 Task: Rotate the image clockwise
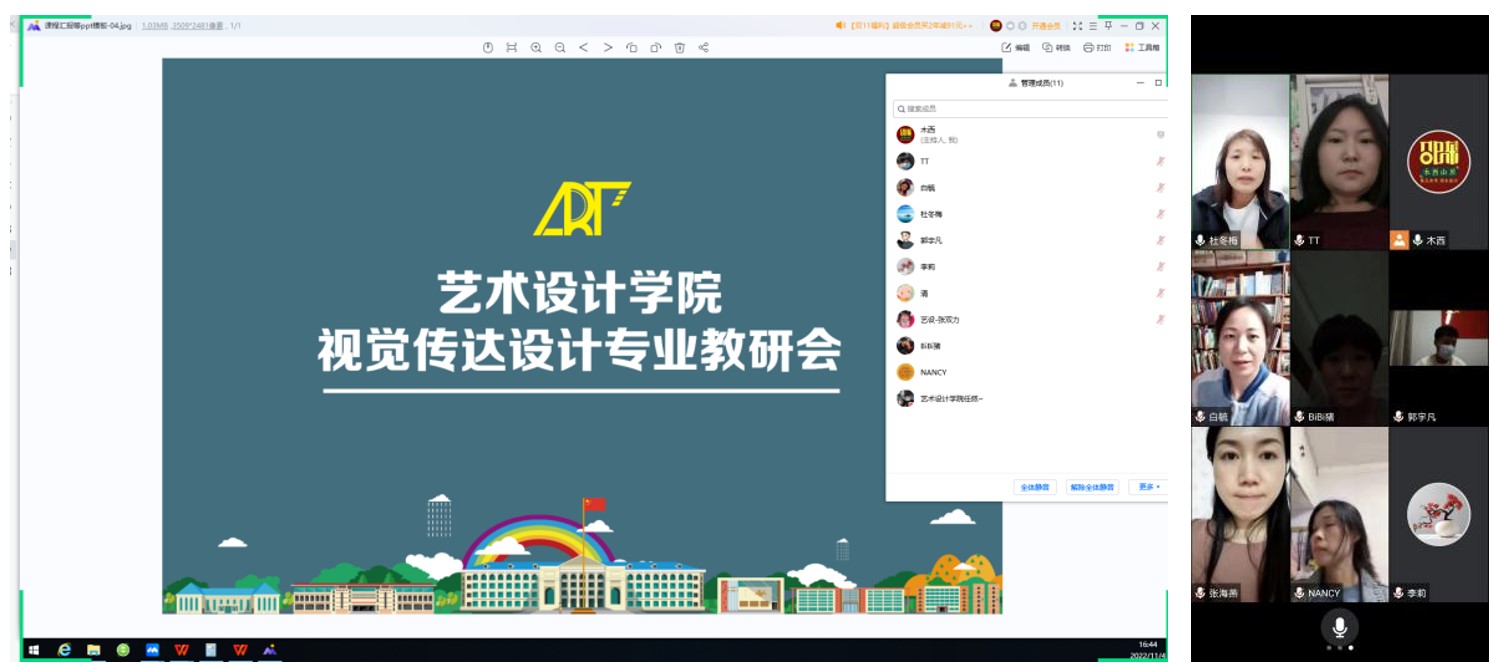(x=656, y=47)
